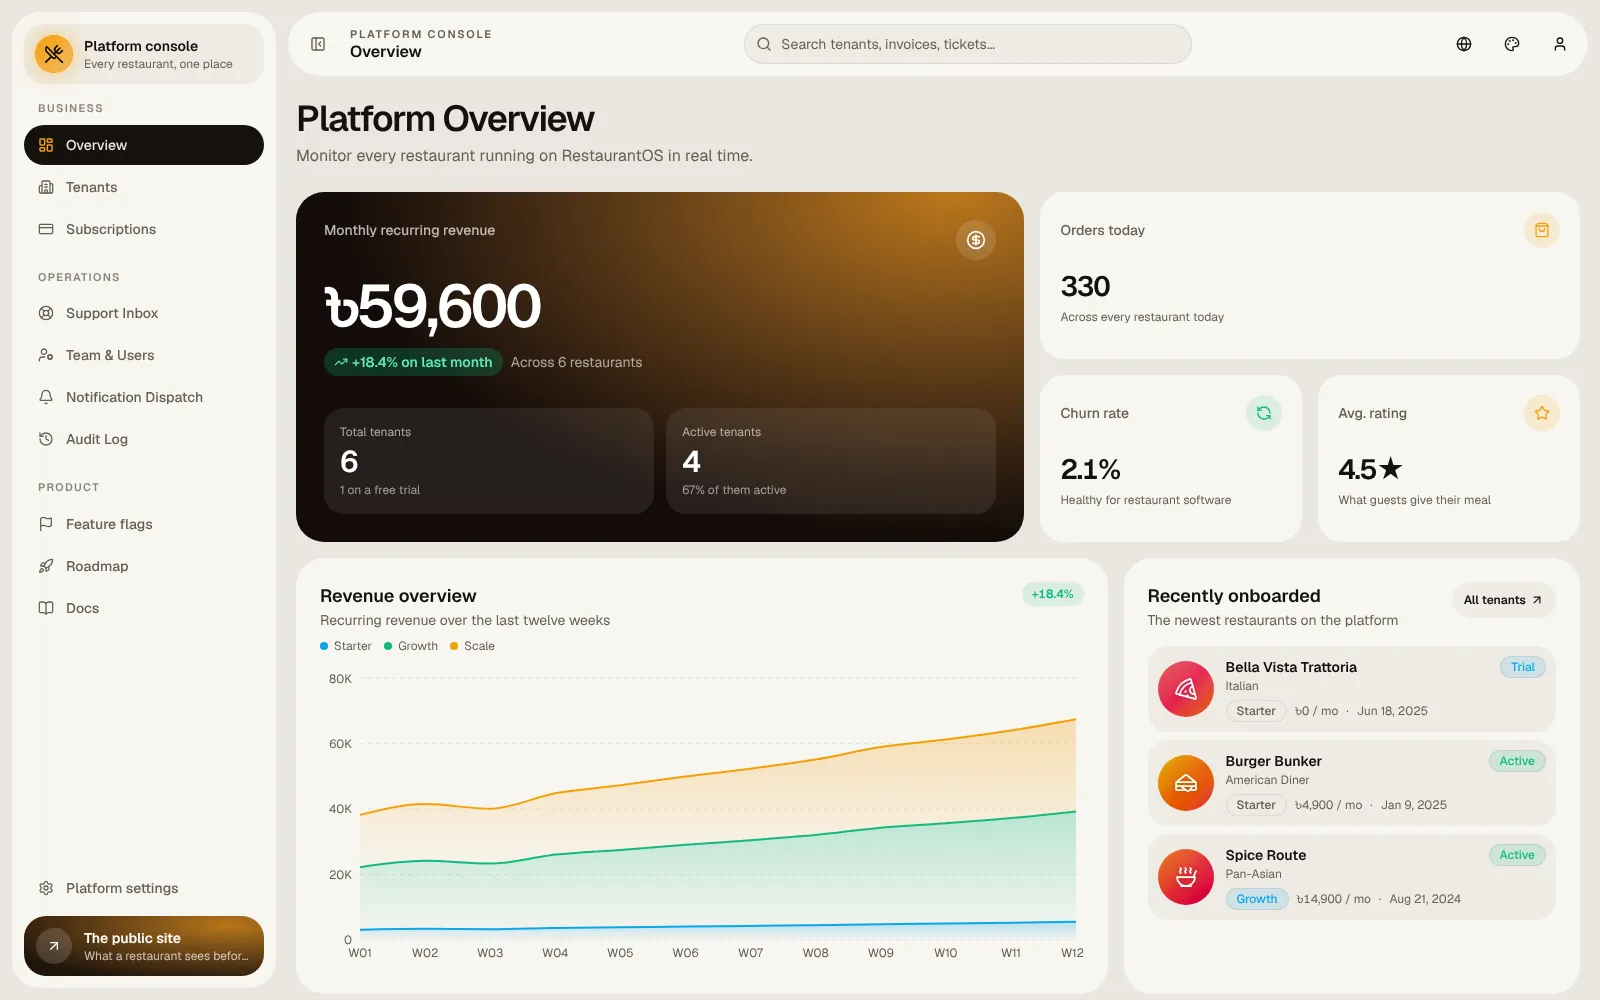Go to Overview in the sidebar
Image resolution: width=1600 pixels, height=1000 pixels.
144,145
